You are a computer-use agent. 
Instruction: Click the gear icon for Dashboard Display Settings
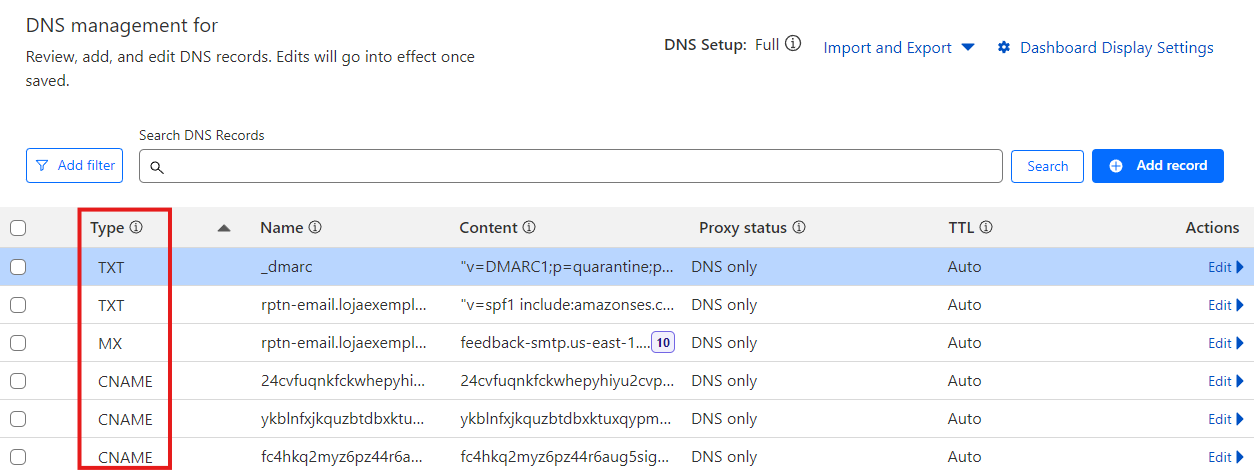pos(1004,48)
